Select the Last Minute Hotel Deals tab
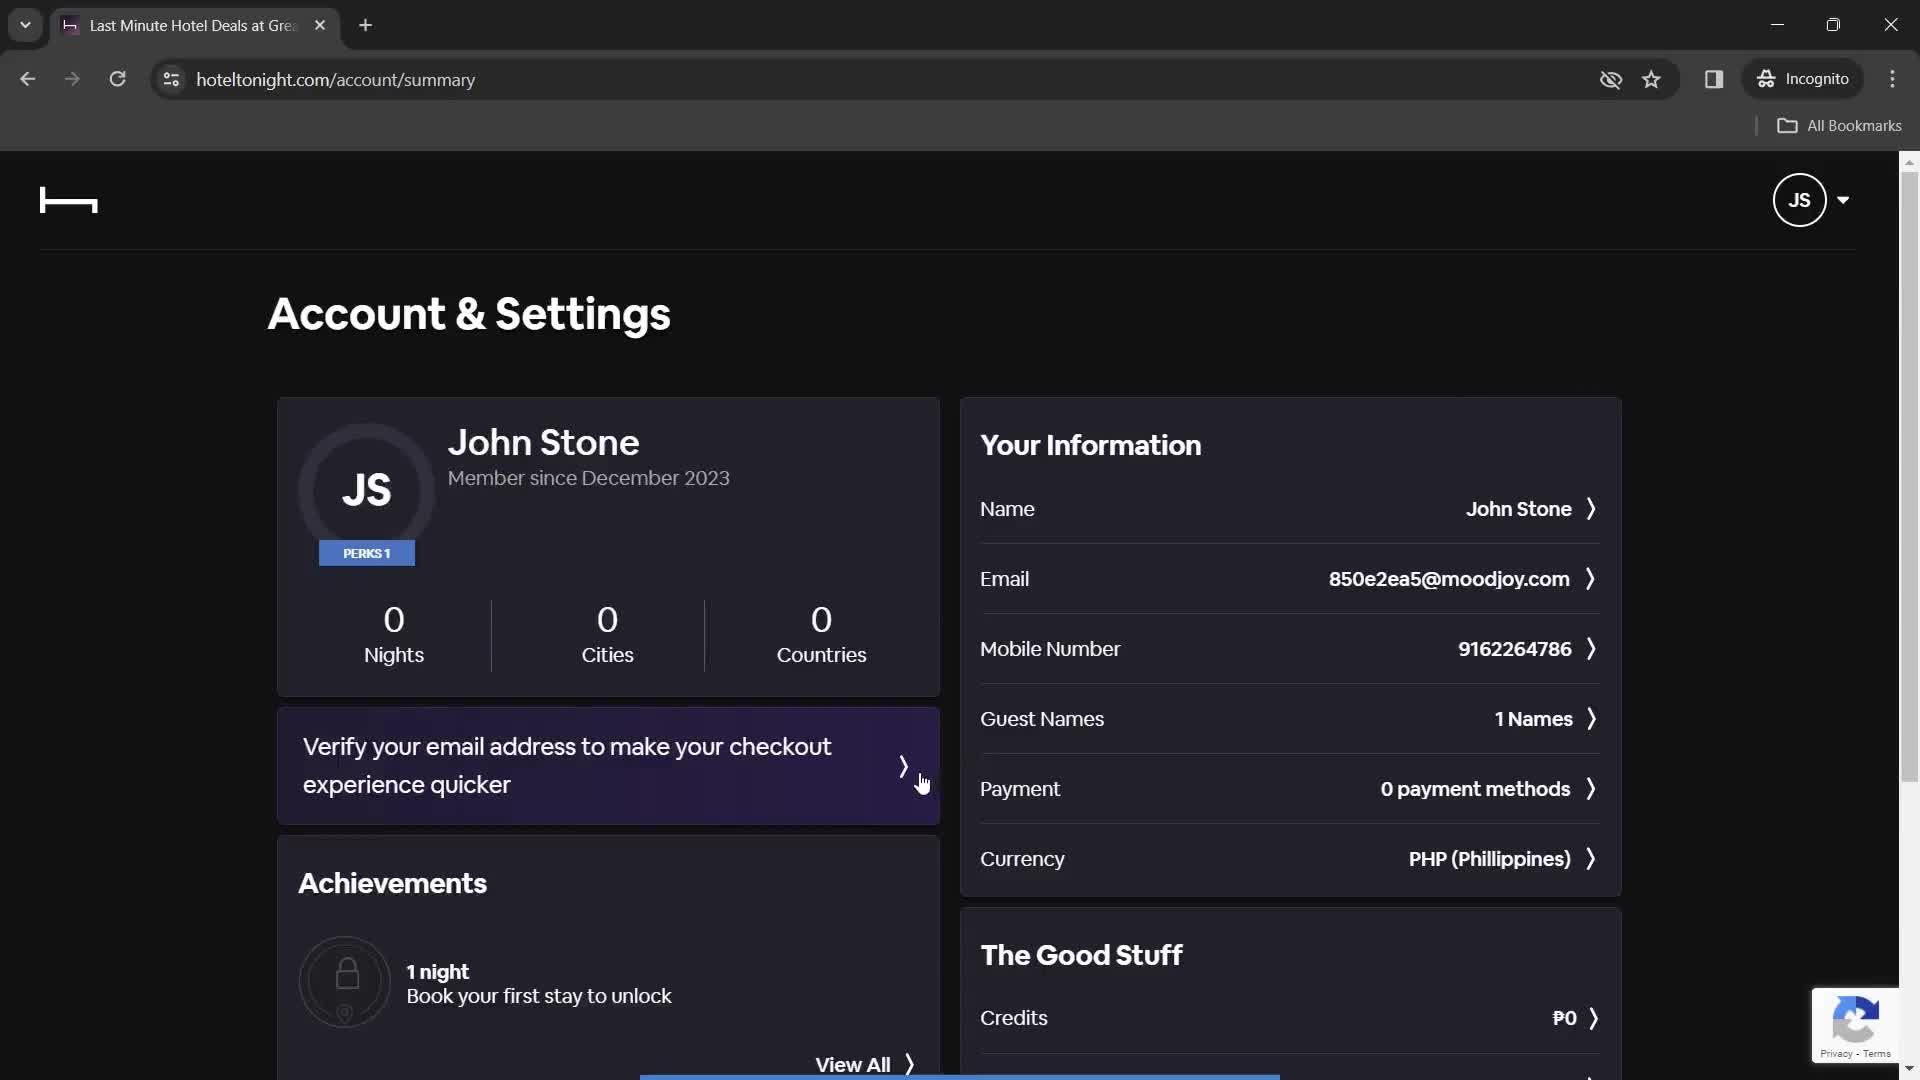The height and width of the screenshot is (1080, 1920). tap(195, 25)
